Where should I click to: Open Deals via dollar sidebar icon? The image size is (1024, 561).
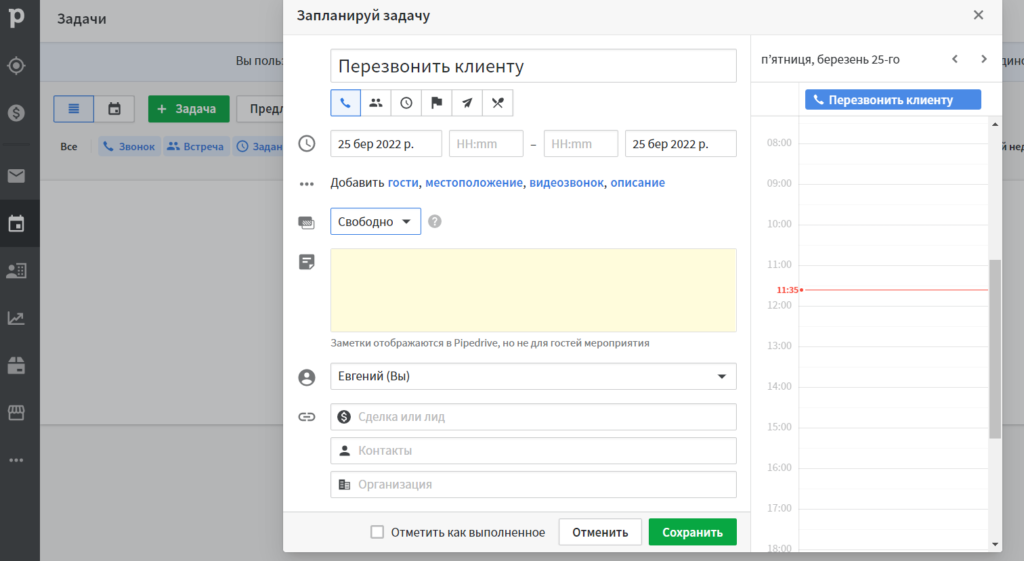coord(16,113)
